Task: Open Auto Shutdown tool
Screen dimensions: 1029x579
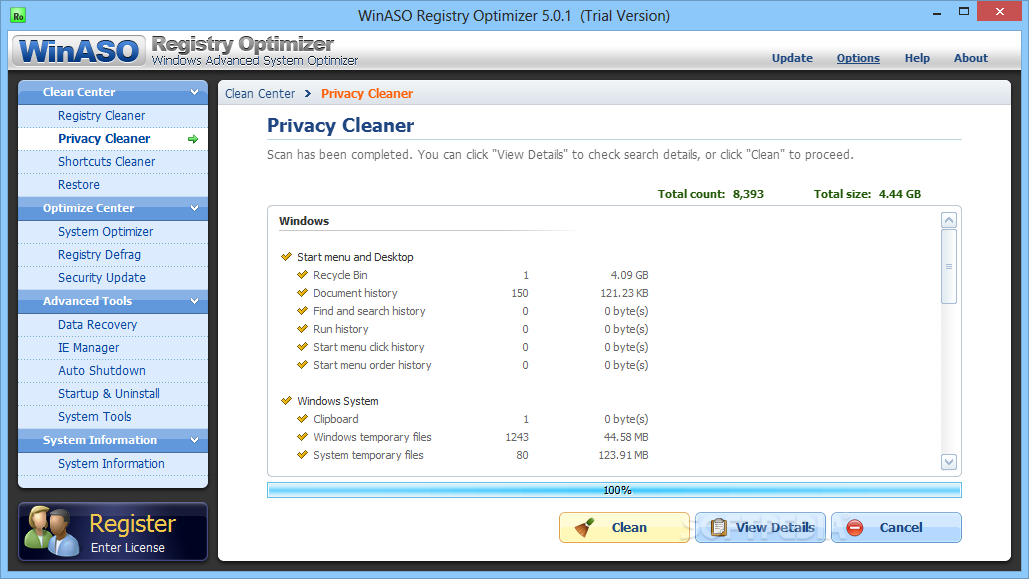Action: coord(113,370)
